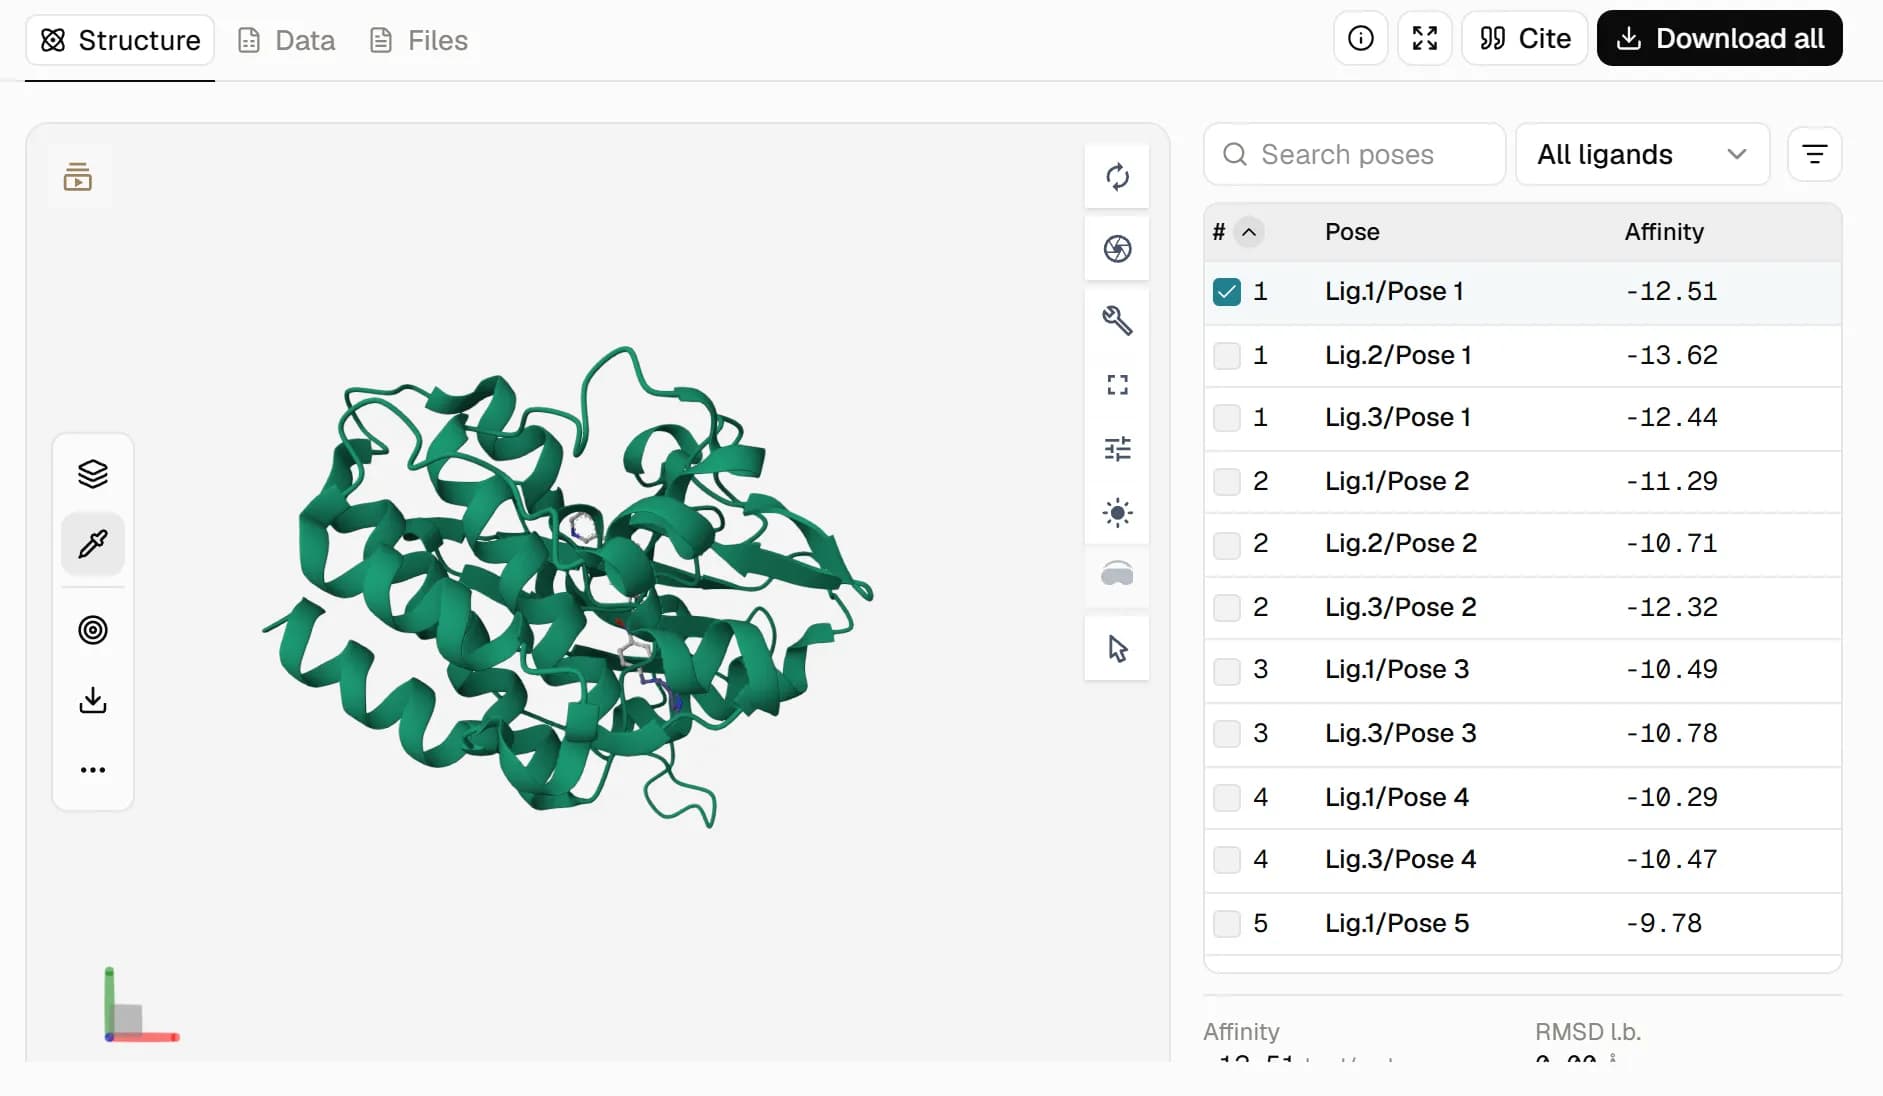Switch to the Data tab

(287, 40)
